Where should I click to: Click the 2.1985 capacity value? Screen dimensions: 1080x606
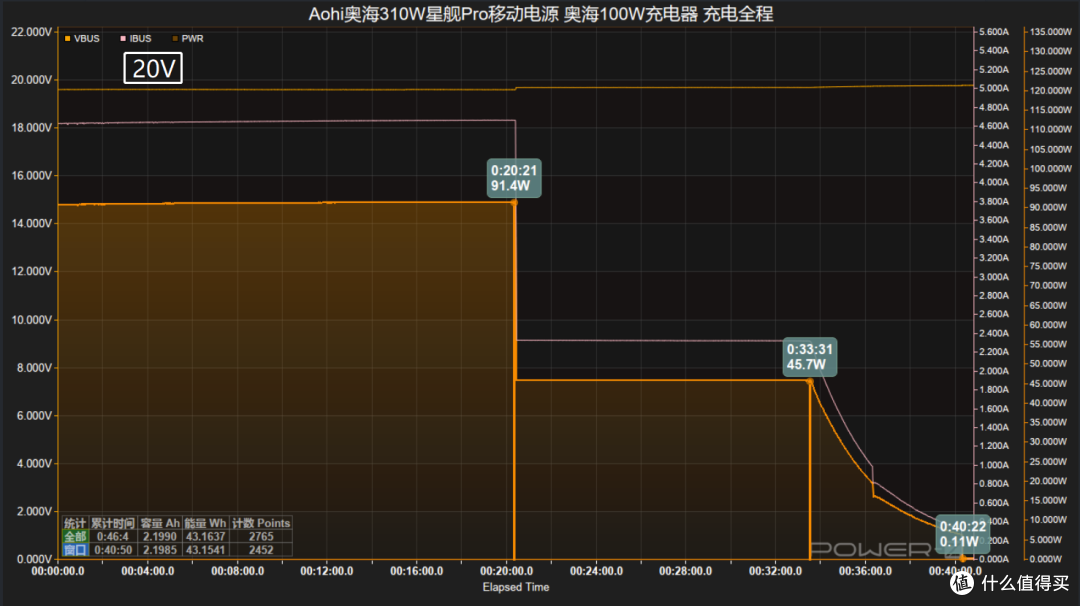point(160,550)
